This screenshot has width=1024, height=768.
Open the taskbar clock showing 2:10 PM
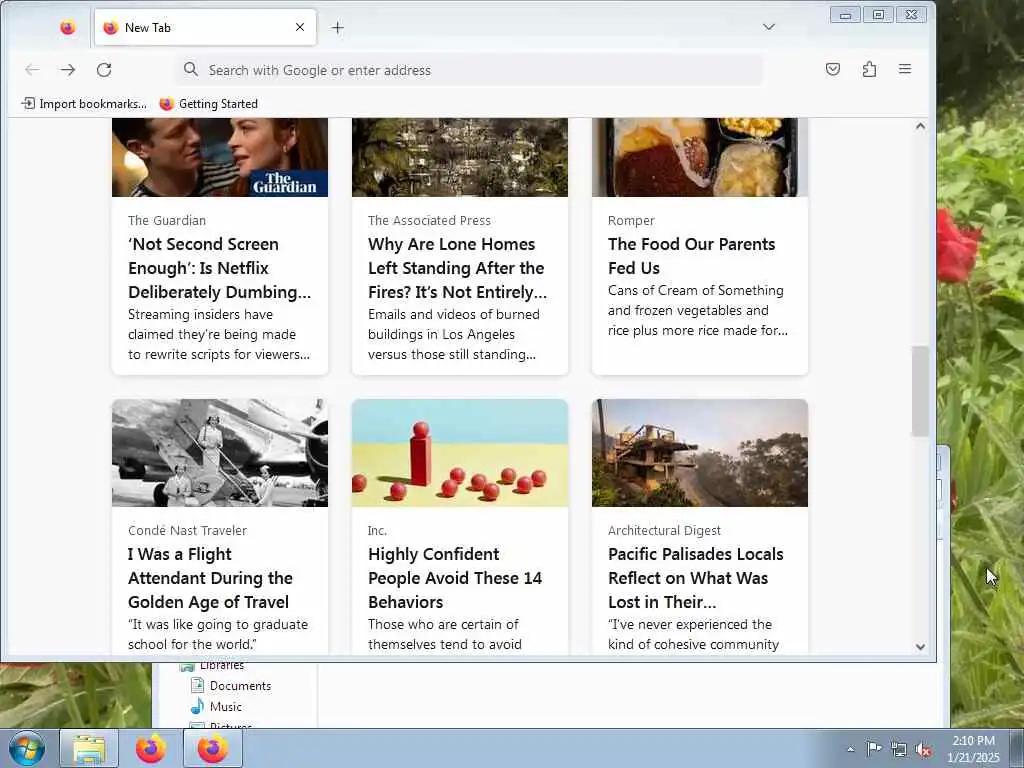click(x=973, y=749)
